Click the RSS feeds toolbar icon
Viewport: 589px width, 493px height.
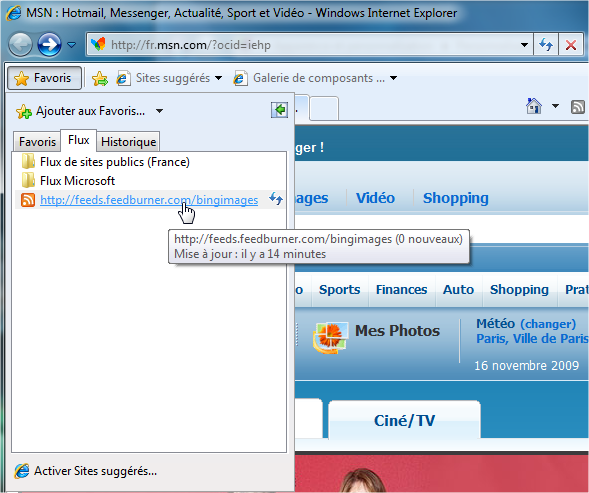pyautogui.click(x=578, y=107)
